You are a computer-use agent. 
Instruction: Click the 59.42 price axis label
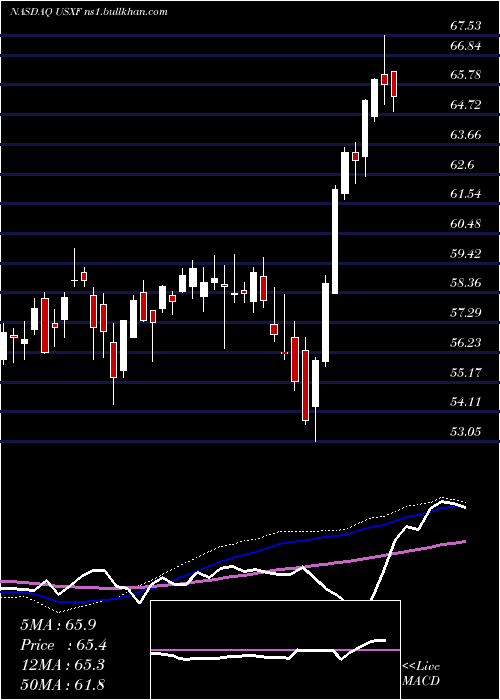tap(466, 254)
